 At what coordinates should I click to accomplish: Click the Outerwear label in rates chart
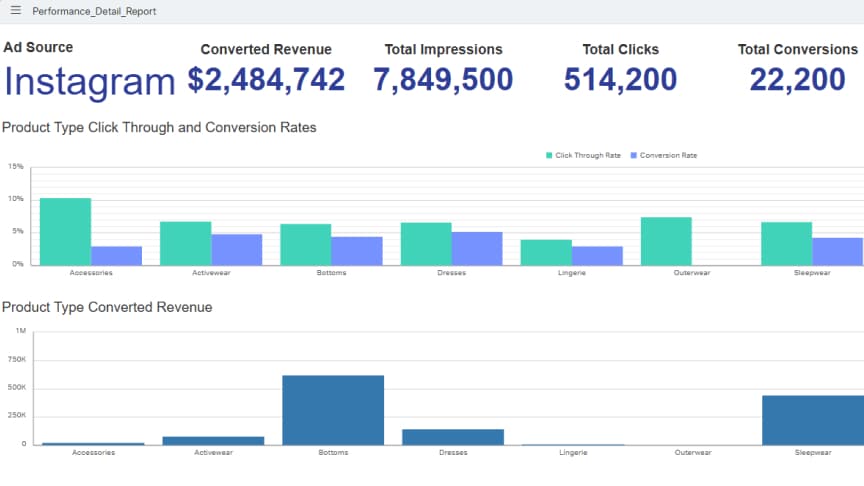coord(692,273)
